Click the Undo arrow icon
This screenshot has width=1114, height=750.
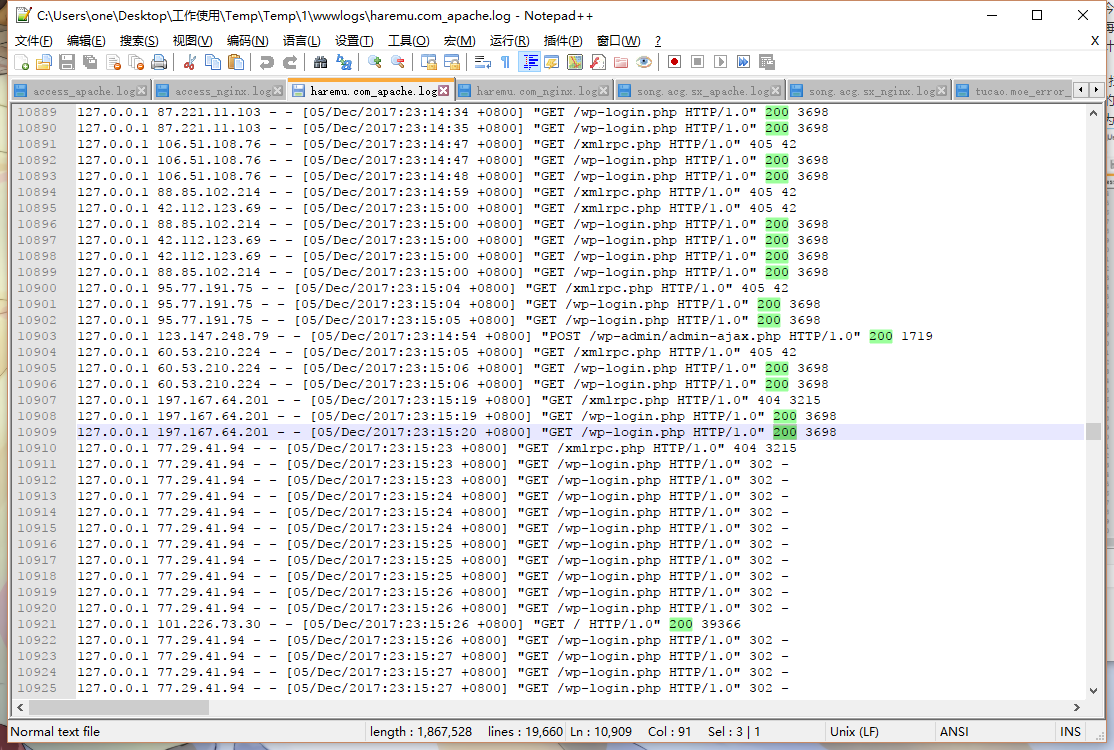[266, 62]
